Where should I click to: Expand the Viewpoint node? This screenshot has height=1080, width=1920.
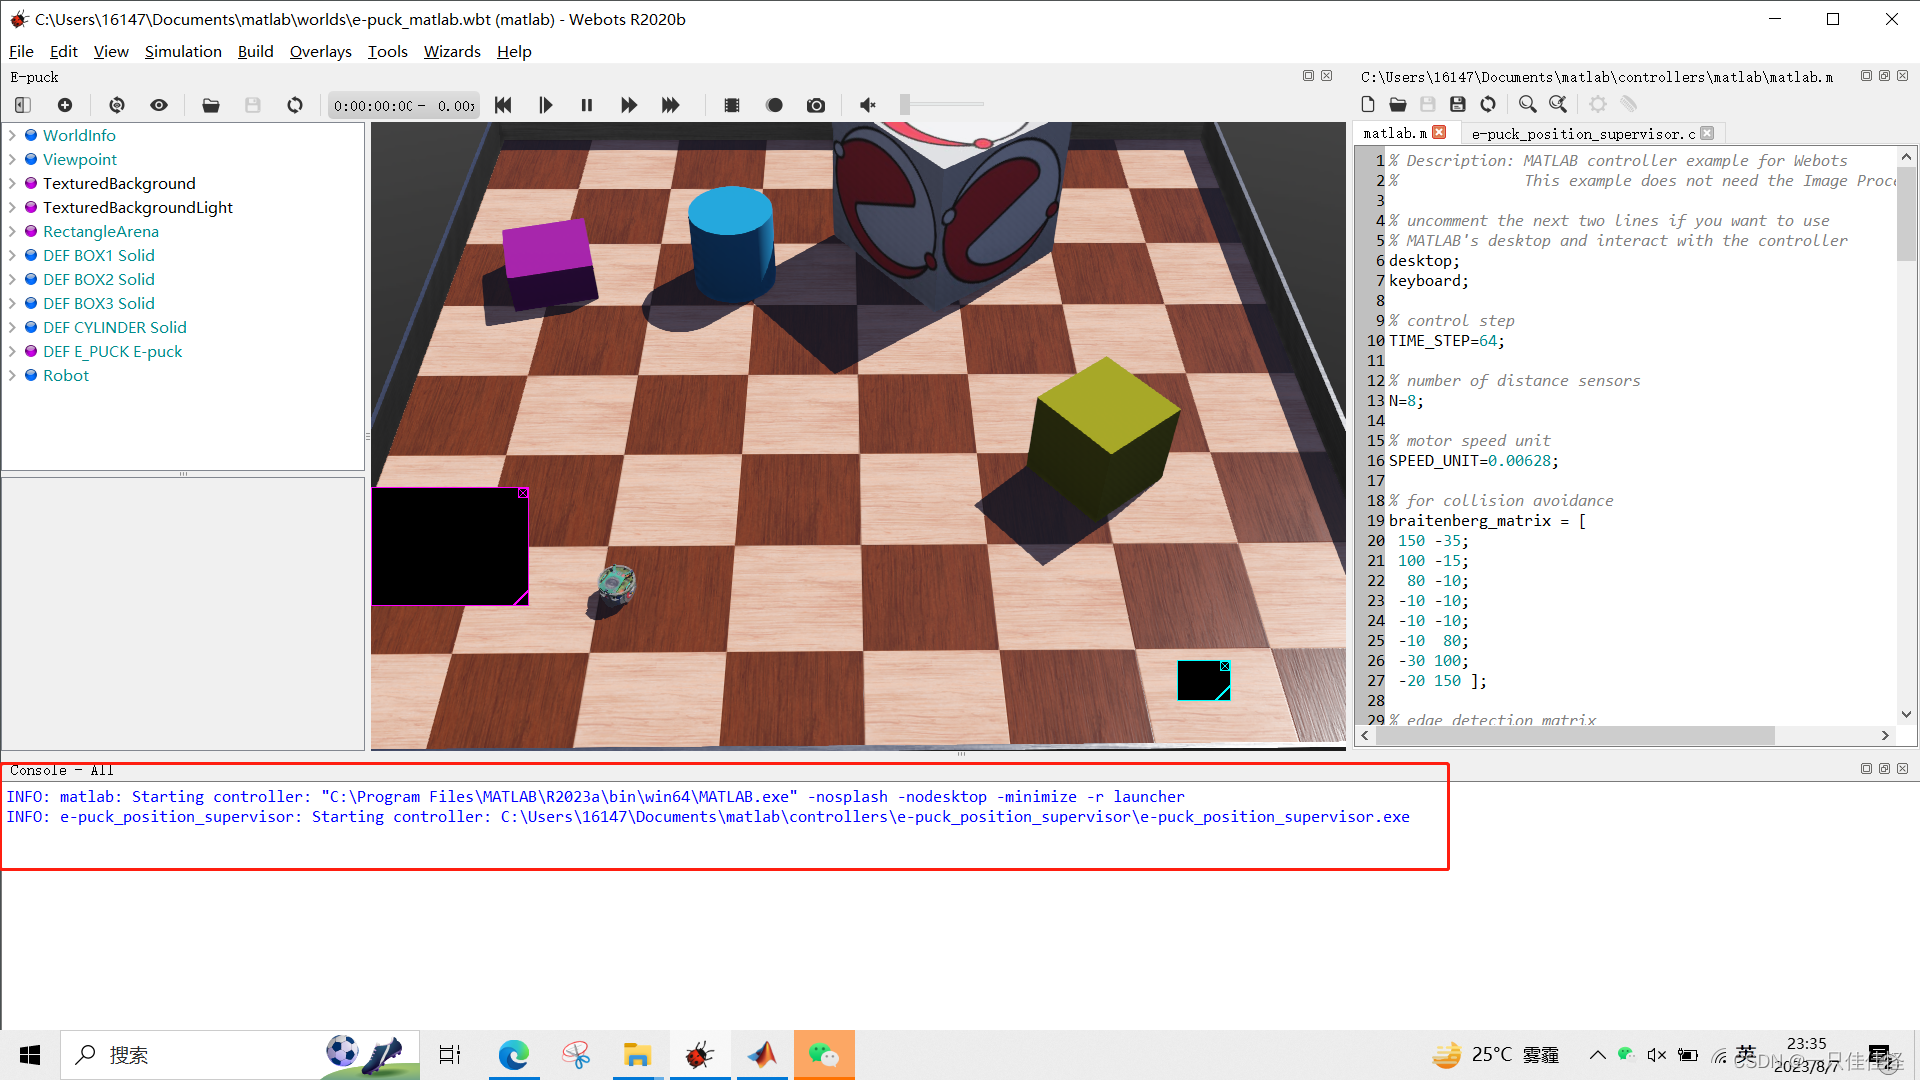[x=12, y=159]
